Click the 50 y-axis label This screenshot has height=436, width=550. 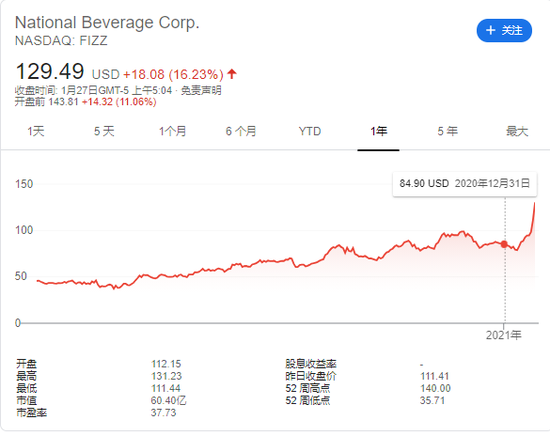point(21,276)
